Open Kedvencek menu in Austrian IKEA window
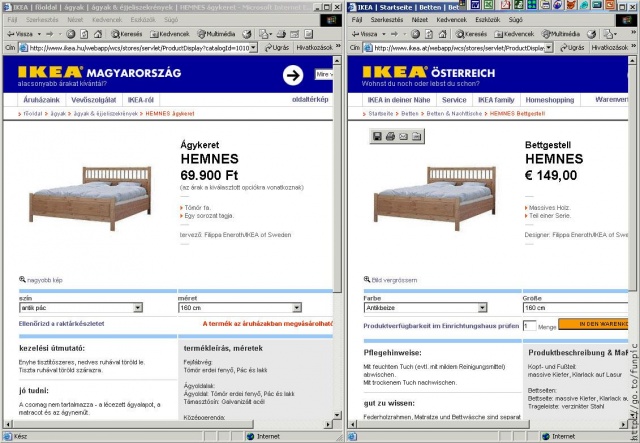Screen dimensions: 640x443 pyautogui.click(x=451, y=20)
